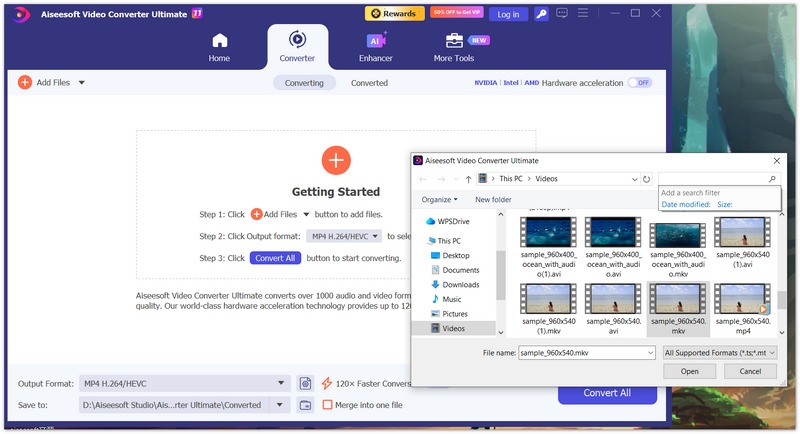Open Music folder in navigation pane

(446, 299)
